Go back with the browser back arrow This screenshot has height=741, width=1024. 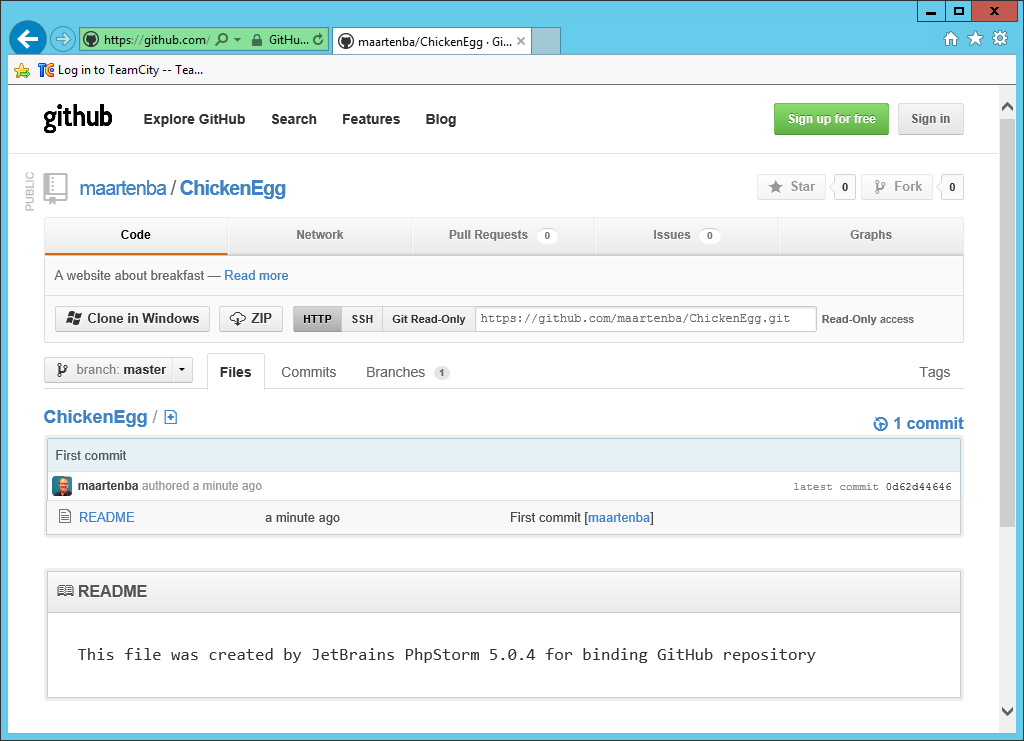click(27, 39)
